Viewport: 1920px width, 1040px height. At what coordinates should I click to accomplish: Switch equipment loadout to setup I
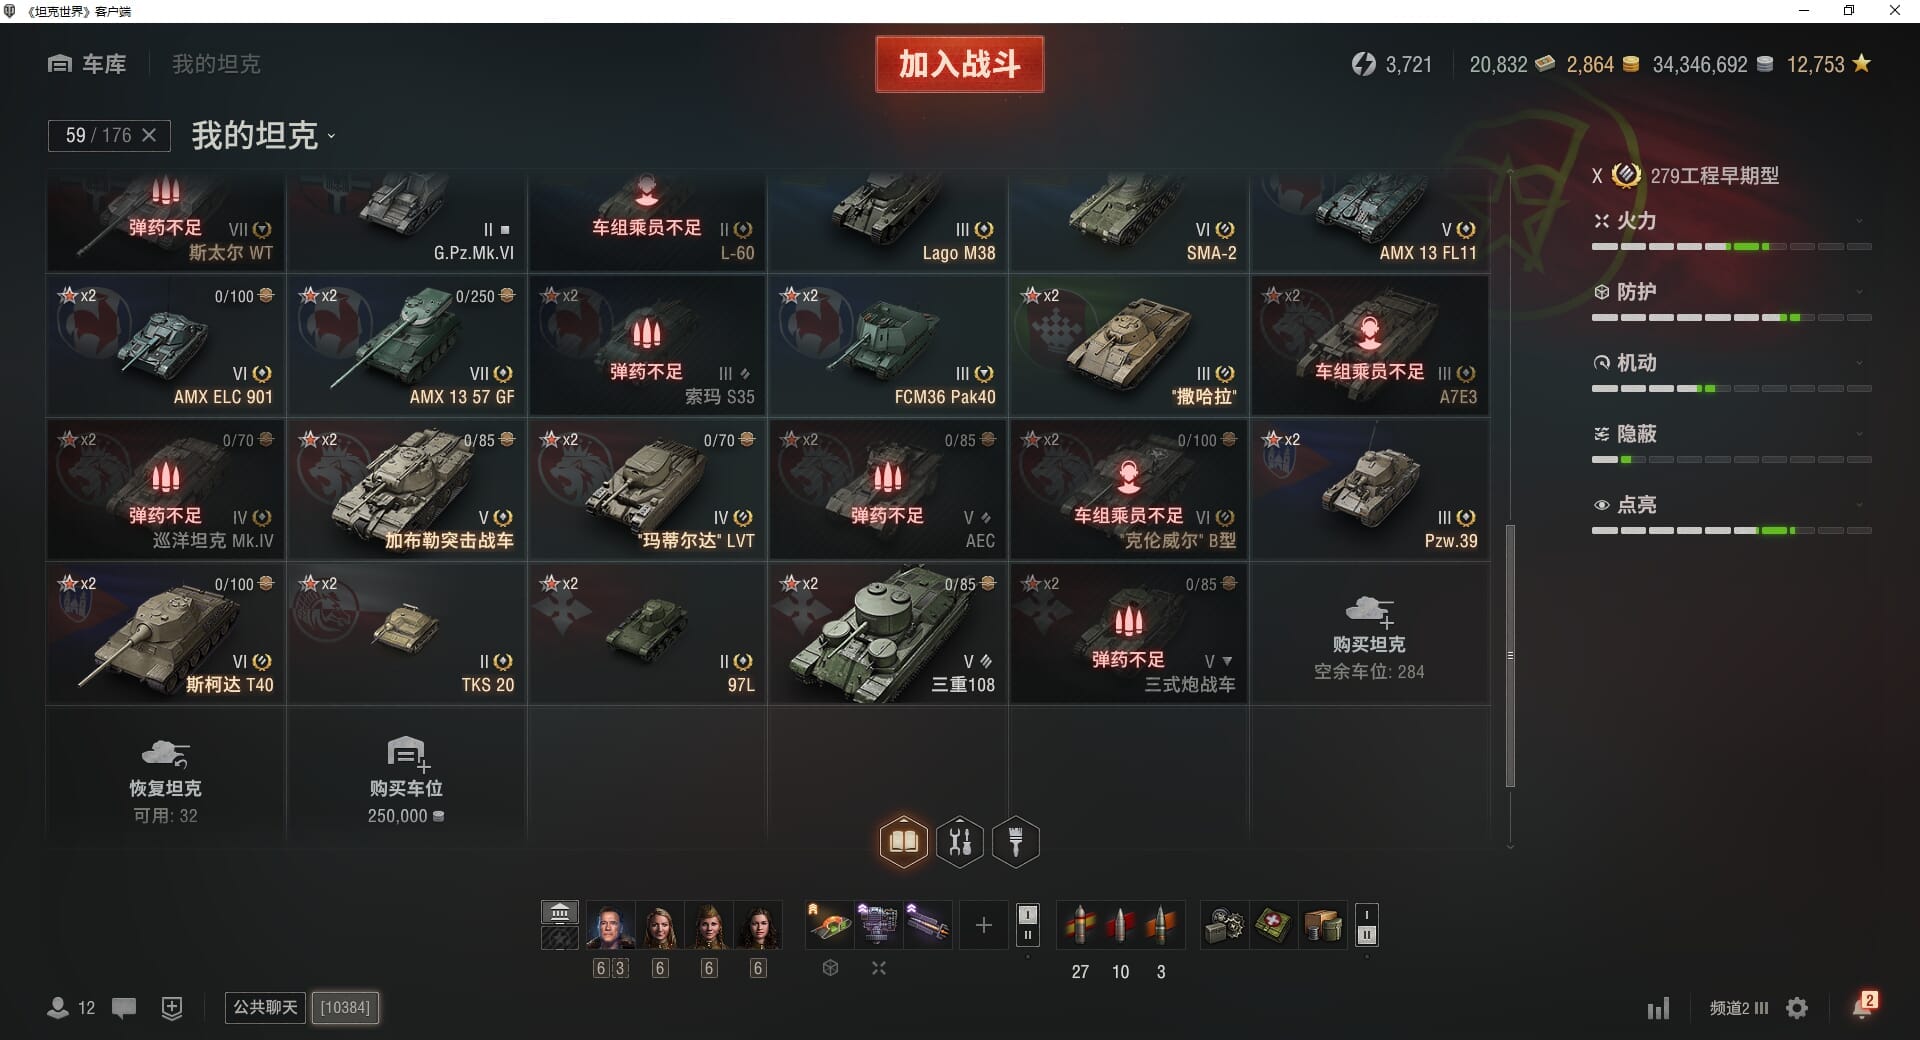(x=1027, y=914)
